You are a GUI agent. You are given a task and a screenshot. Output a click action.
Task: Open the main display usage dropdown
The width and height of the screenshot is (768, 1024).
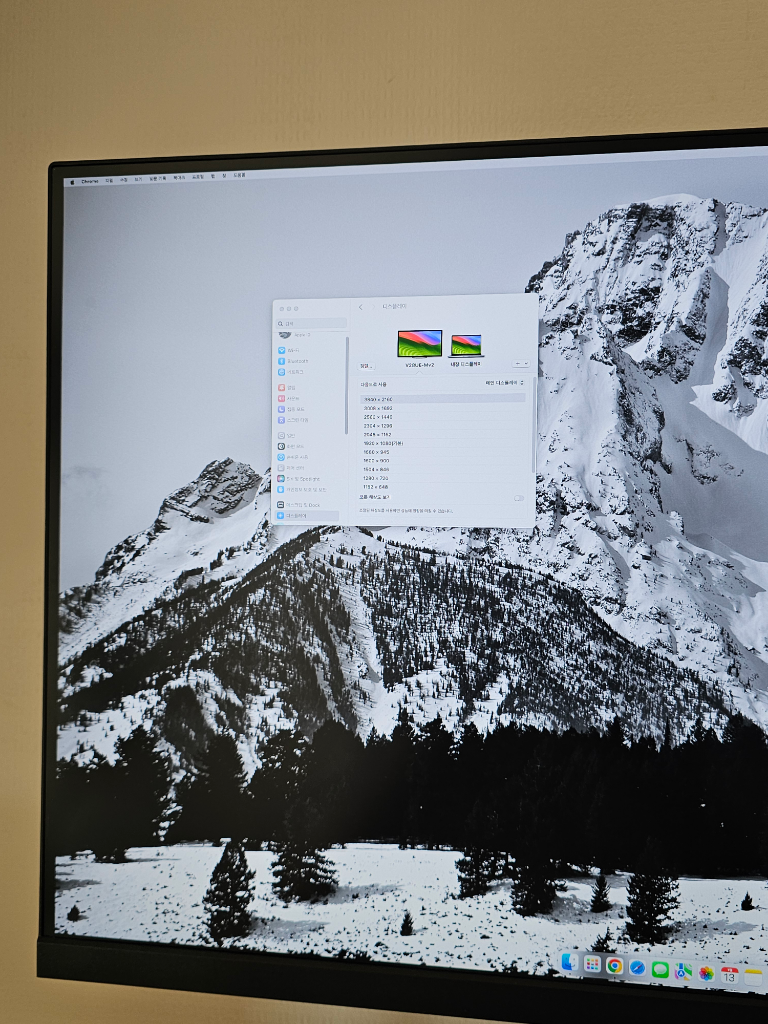503,383
